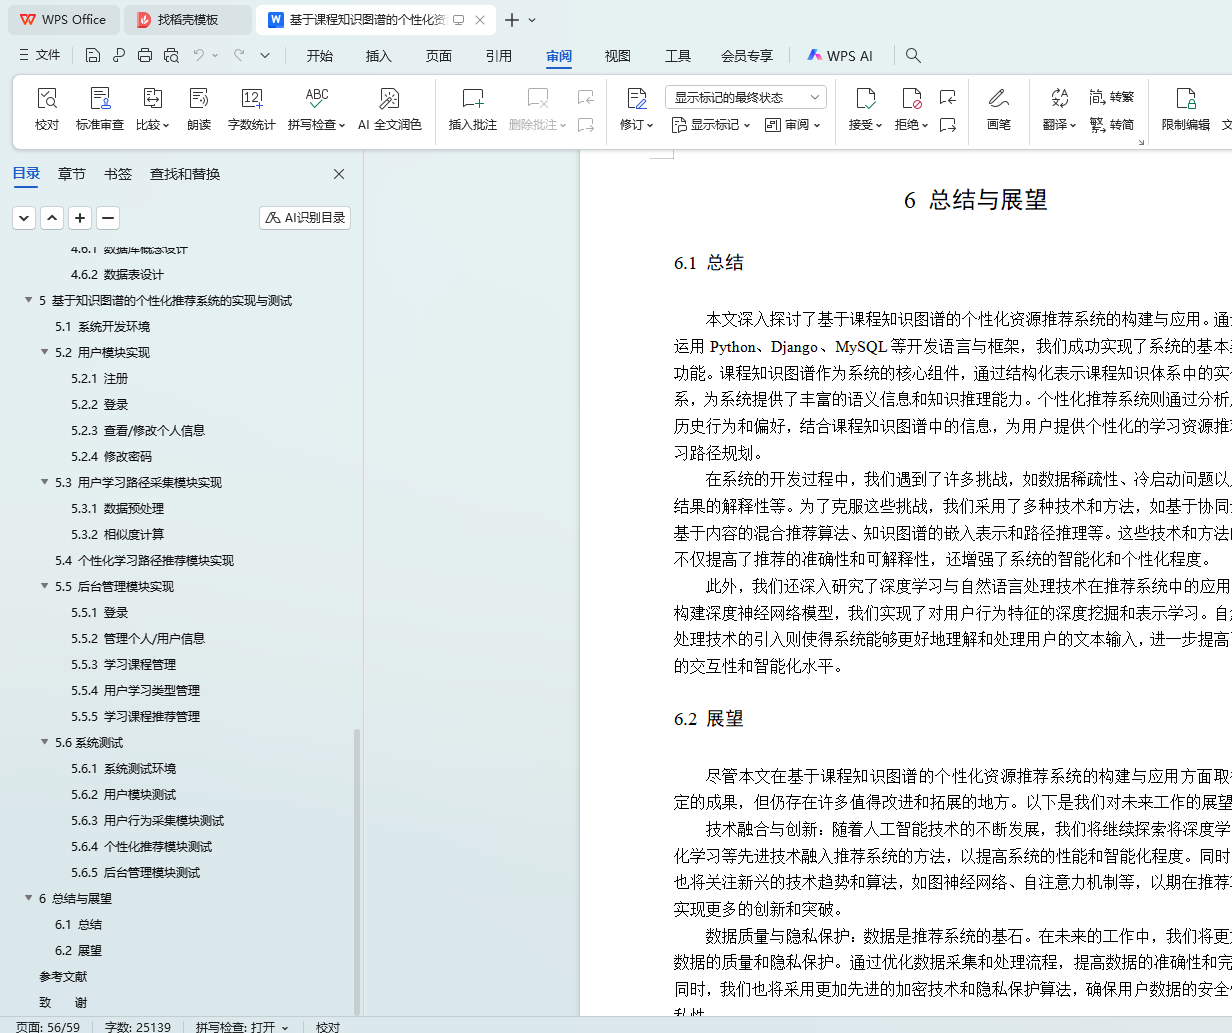1232x1033 pixels.
Task: Collapse the 6 总结与展望 outline node
Action: coord(28,898)
